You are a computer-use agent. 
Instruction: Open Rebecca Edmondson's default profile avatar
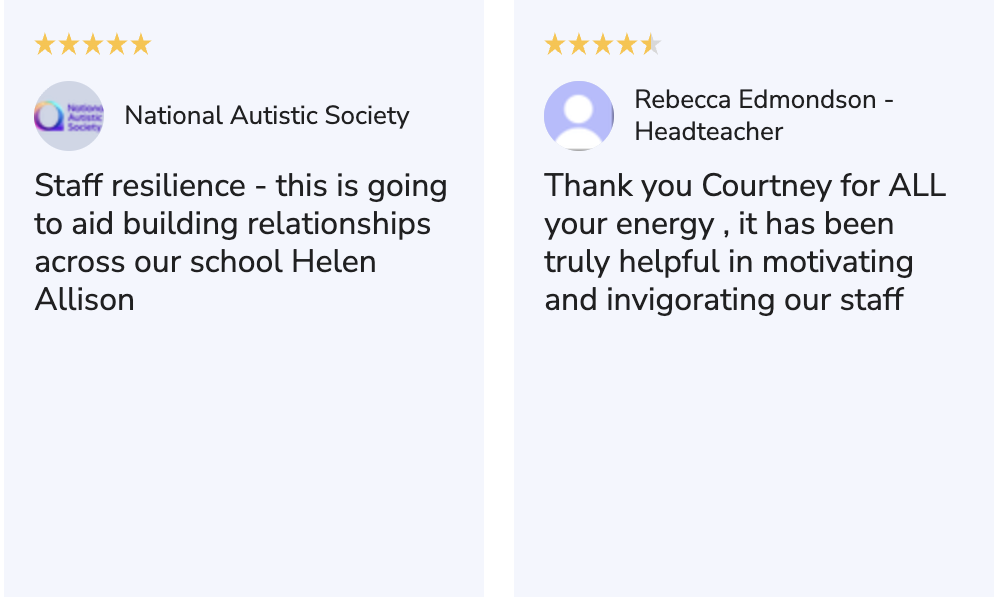pos(579,116)
